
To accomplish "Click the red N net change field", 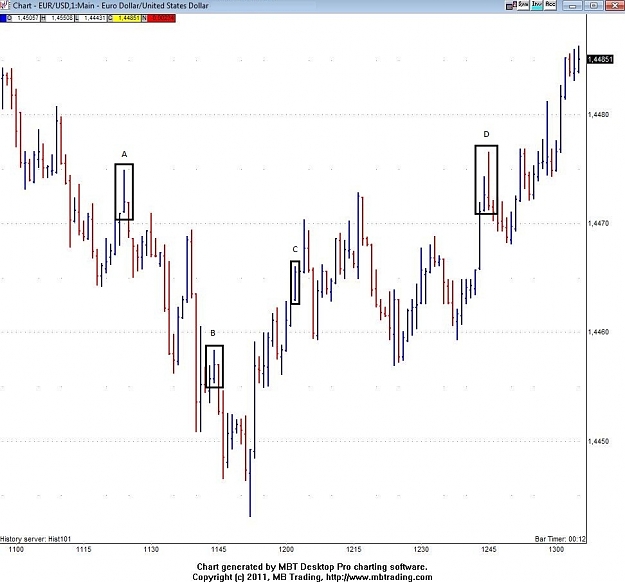I will coord(161,18).
